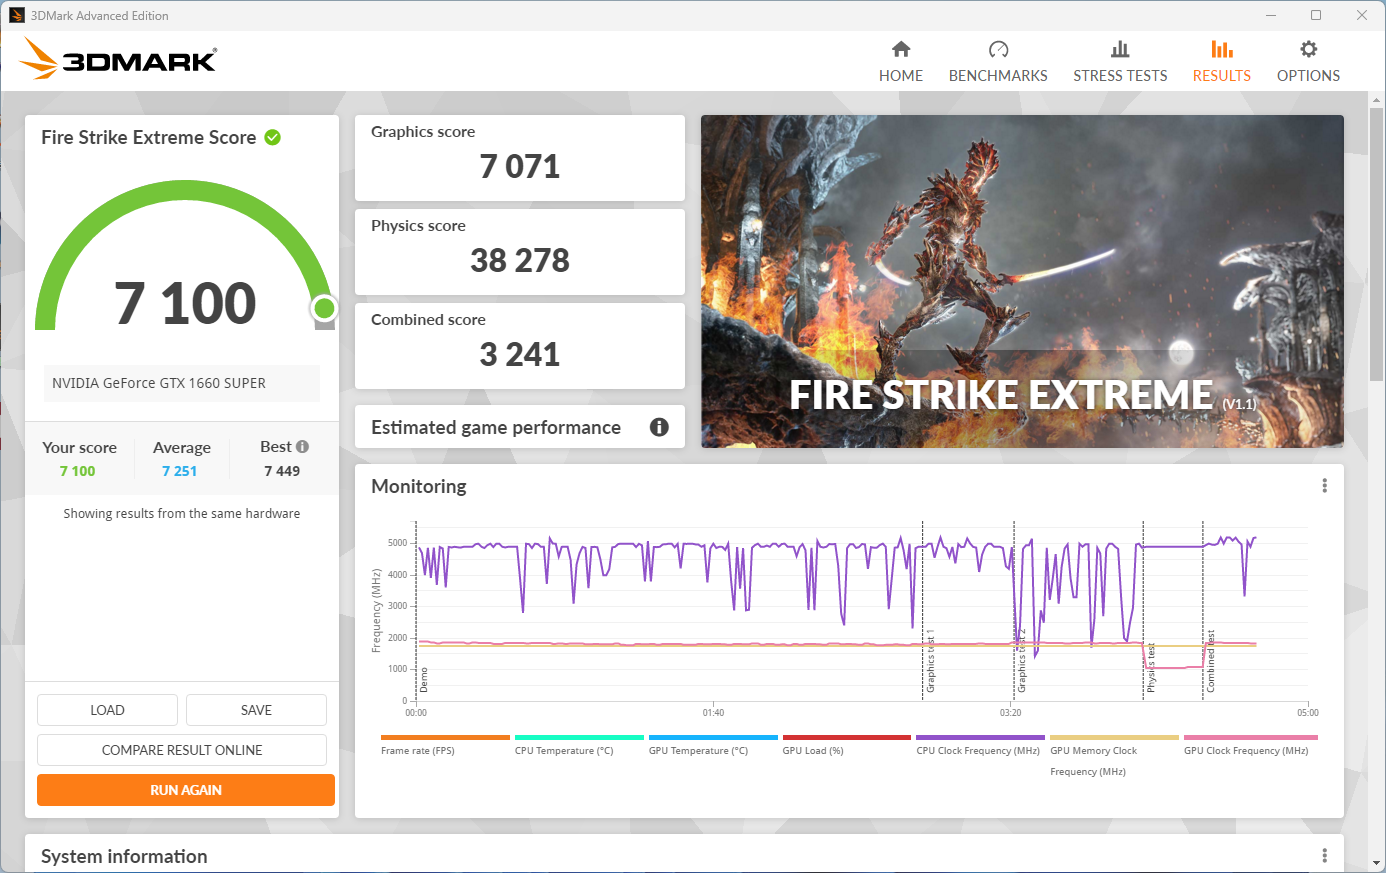Click the SAVE button

[x=256, y=710]
